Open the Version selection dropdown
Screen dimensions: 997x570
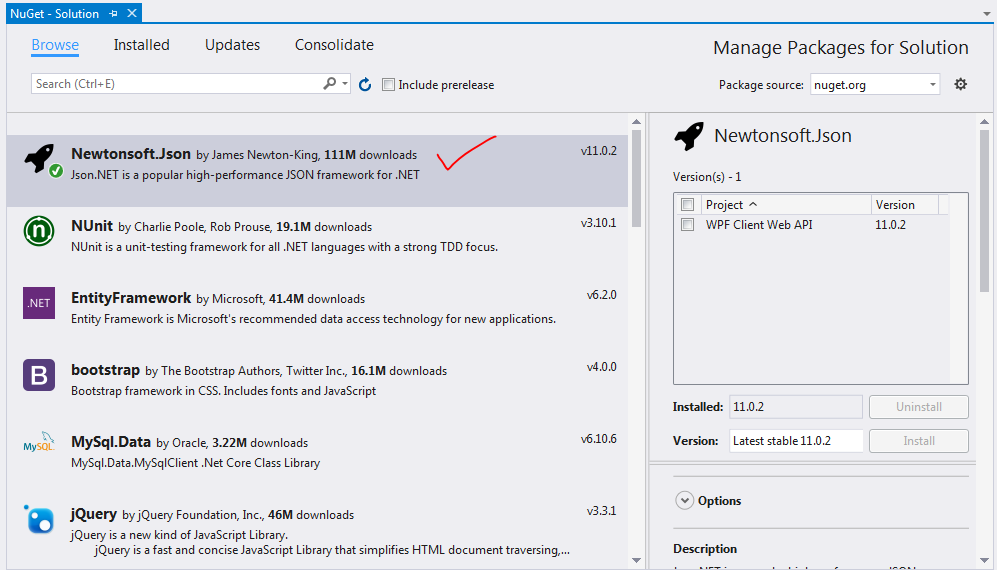pos(796,441)
